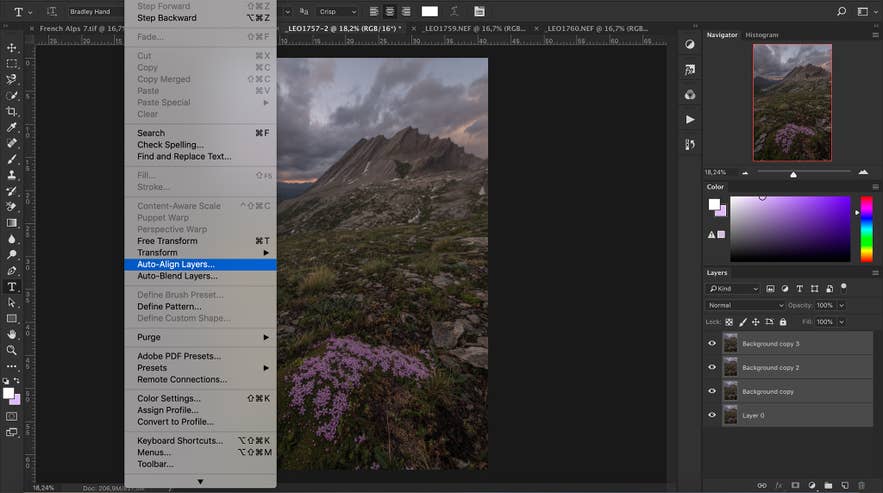Screen dimensions: 883x493
Task: Click Define Pattern menu item
Action: pyautogui.click(x=200, y=307)
